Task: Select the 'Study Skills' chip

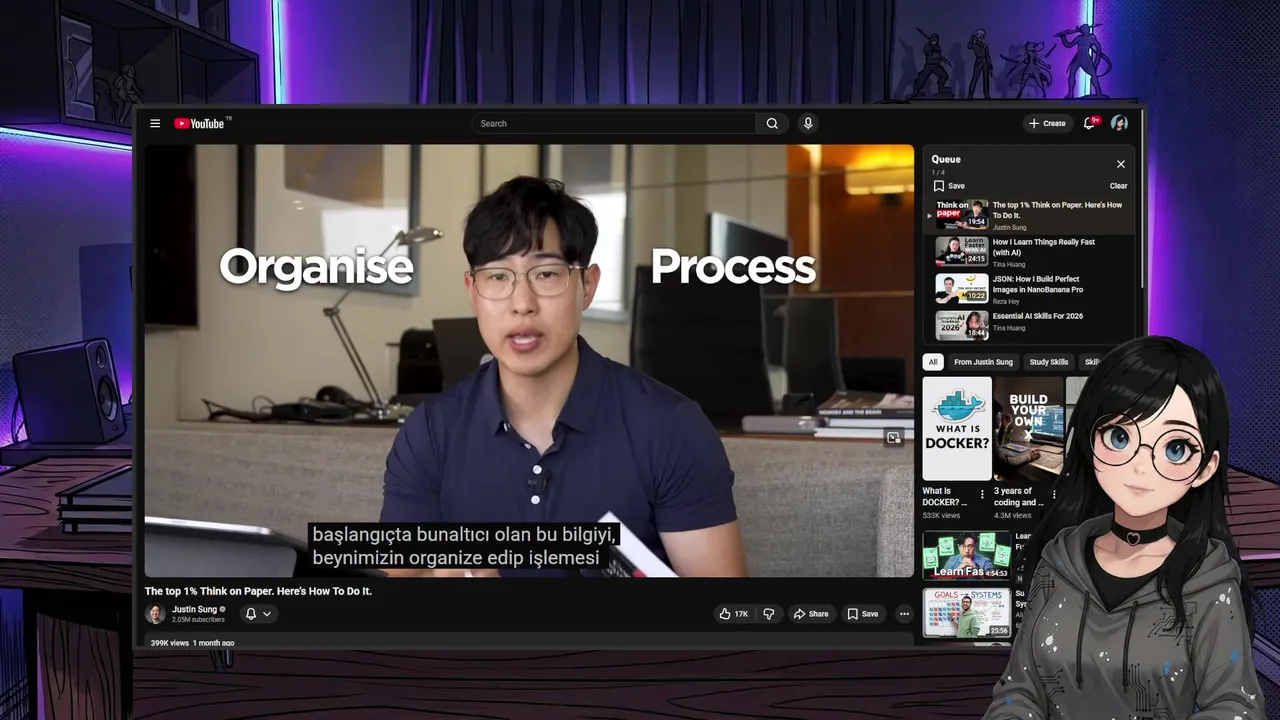Action: click(x=1049, y=362)
